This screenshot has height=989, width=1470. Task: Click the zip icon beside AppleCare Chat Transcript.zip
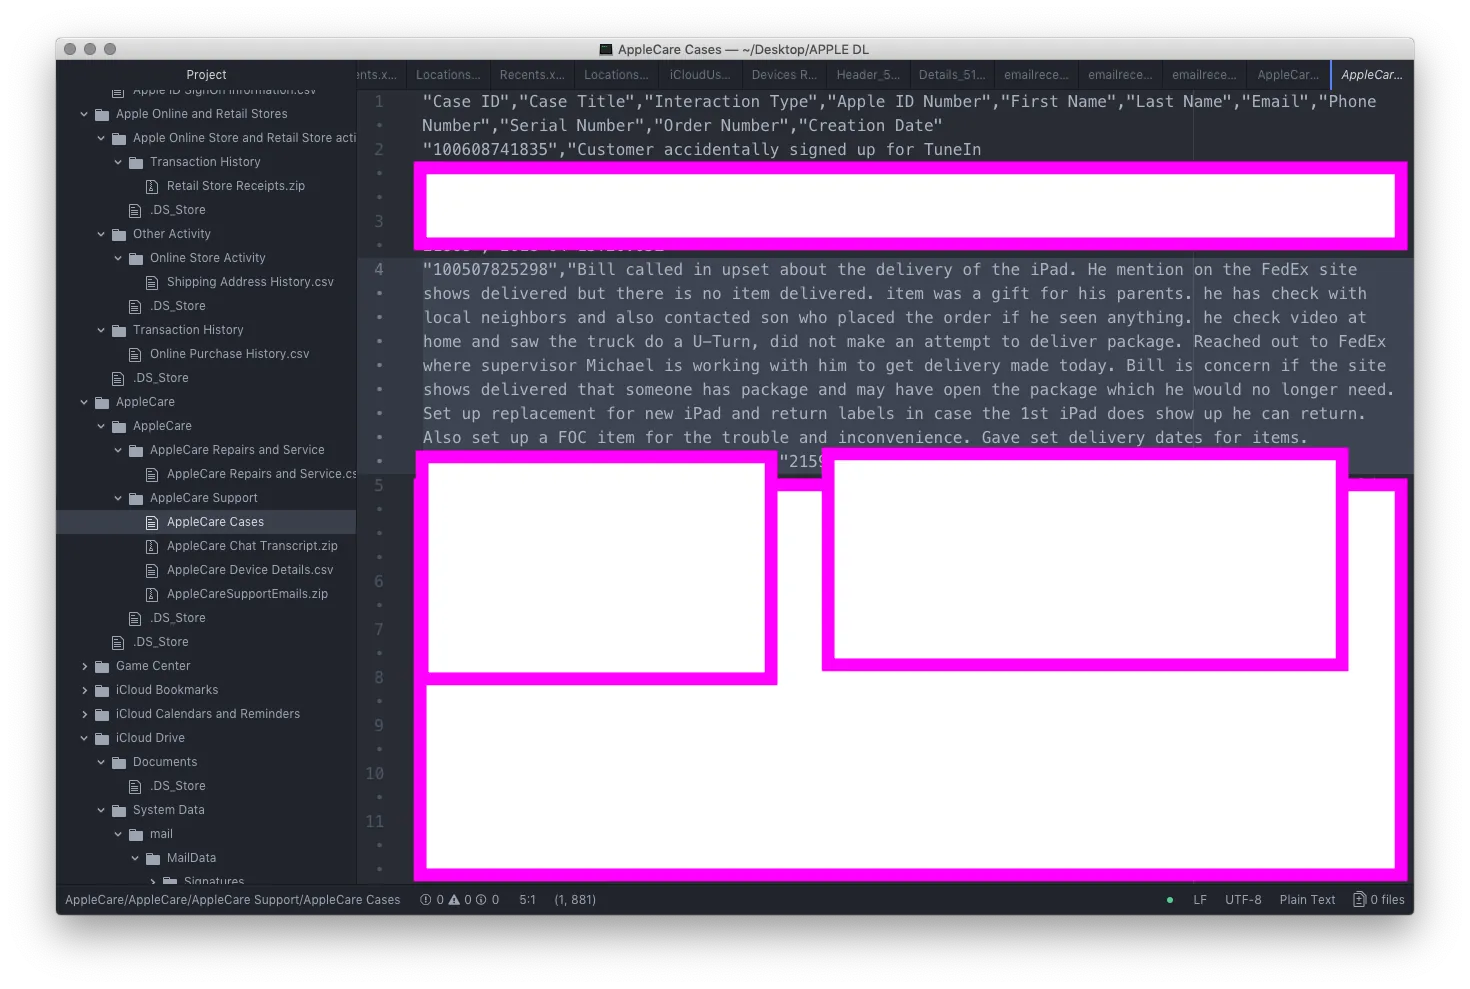(152, 546)
